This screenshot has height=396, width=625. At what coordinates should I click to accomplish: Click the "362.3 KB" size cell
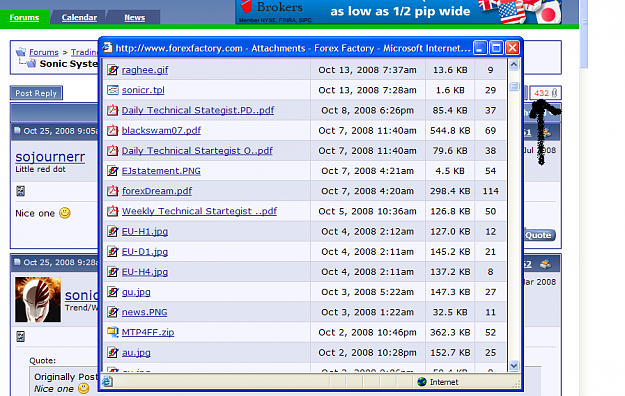point(450,332)
